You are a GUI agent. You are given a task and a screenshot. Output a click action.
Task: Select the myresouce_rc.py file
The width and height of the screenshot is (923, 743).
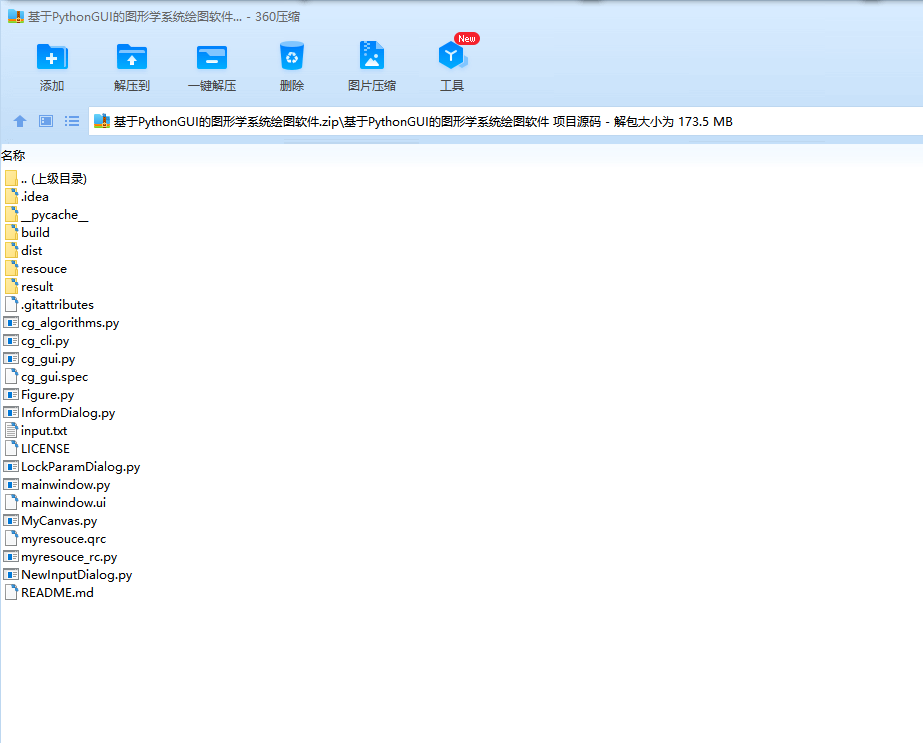tap(61, 557)
